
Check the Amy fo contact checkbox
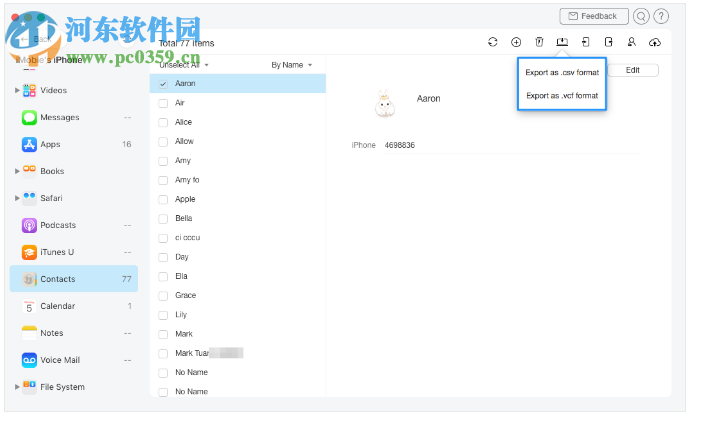click(x=163, y=180)
